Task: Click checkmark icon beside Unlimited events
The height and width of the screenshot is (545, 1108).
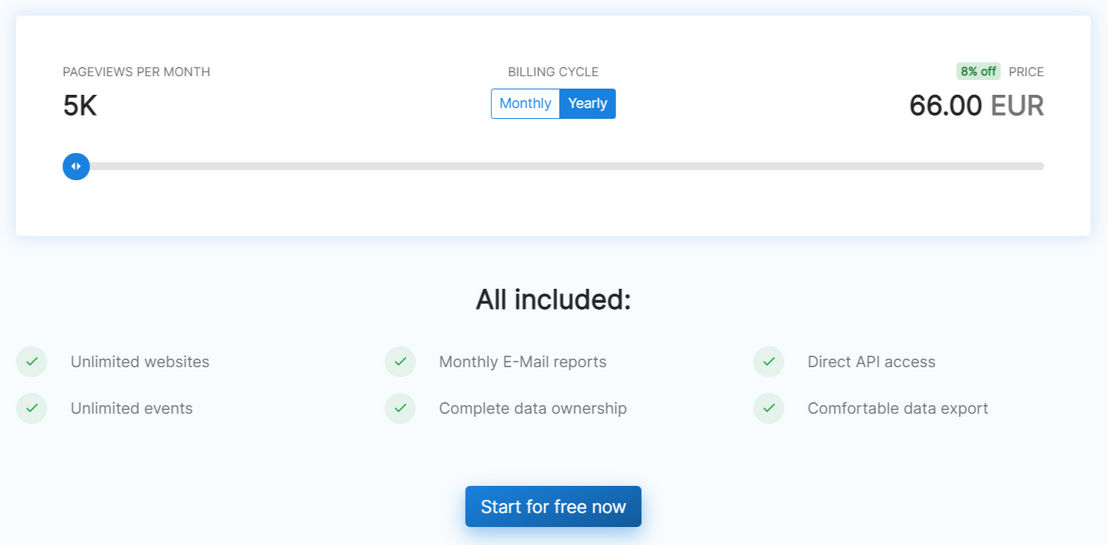Action: [x=32, y=409]
